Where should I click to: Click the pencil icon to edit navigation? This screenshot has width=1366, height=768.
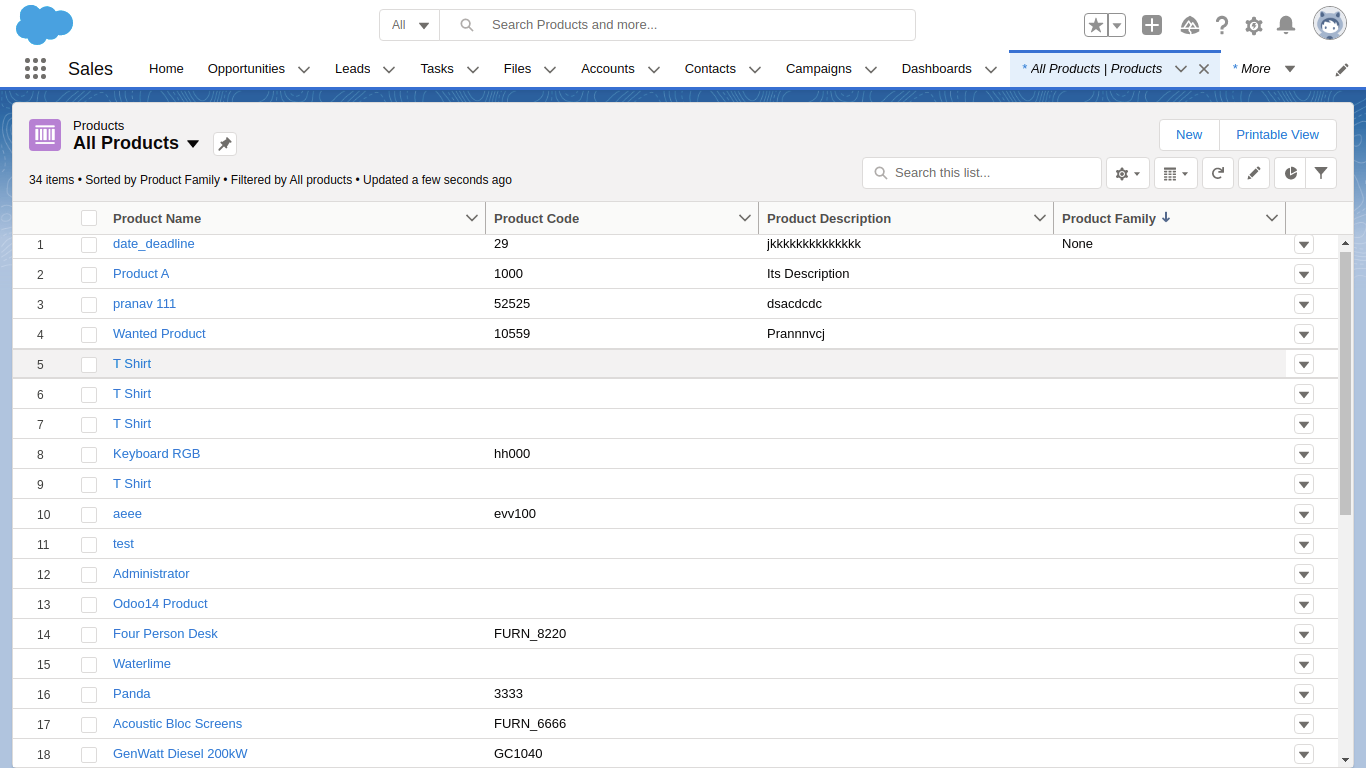pyautogui.click(x=1342, y=69)
